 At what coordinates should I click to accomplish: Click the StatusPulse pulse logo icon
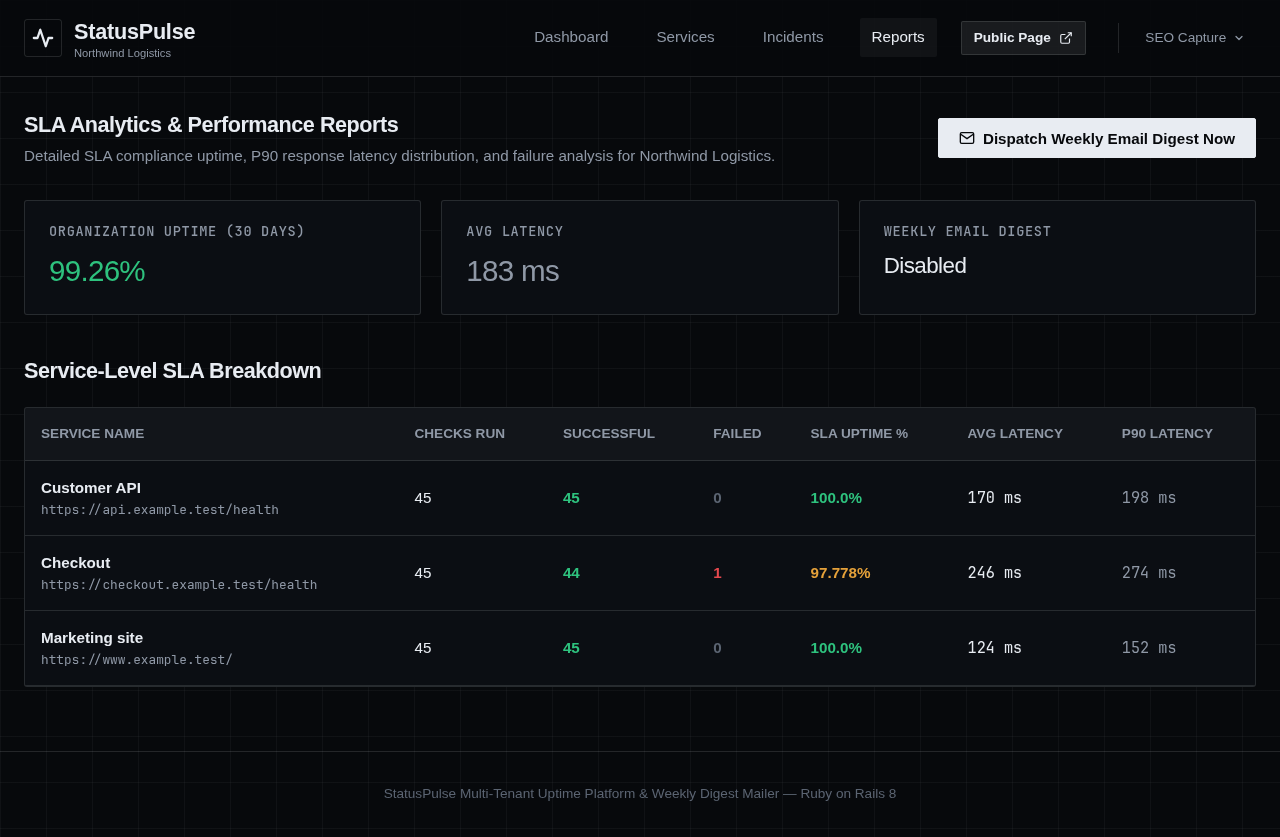43,38
